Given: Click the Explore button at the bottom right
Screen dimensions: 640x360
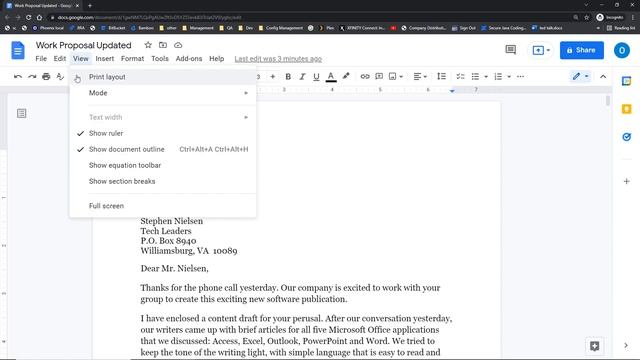Looking at the screenshot, I should (x=594, y=346).
